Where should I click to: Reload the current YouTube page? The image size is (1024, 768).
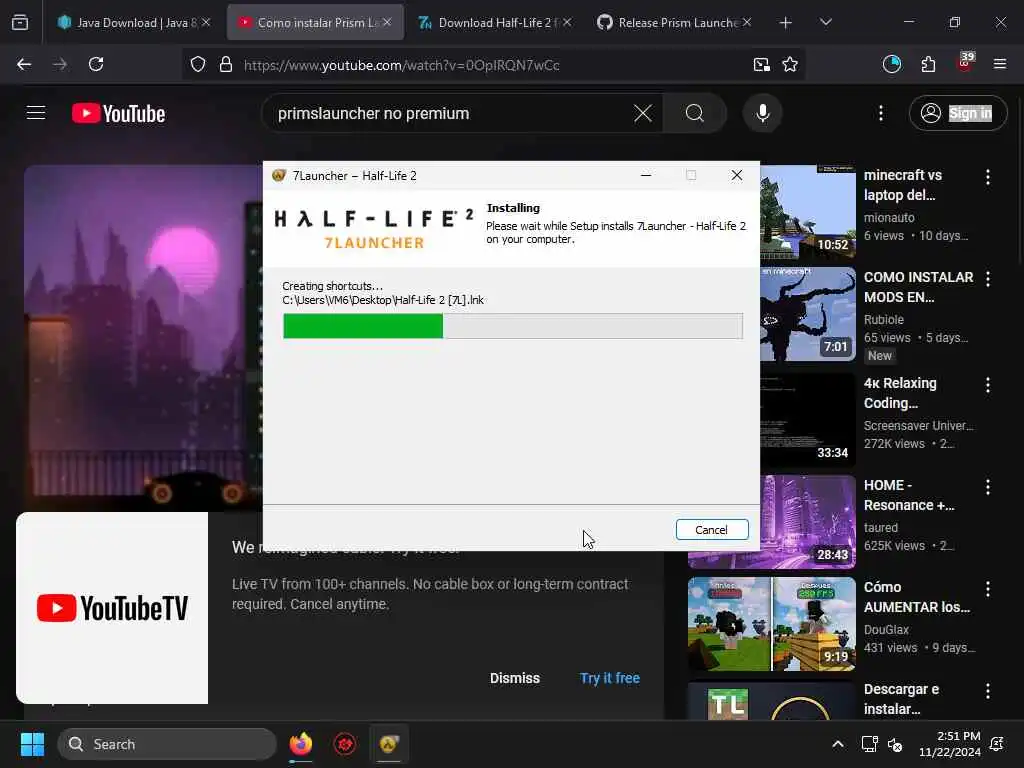click(96, 64)
